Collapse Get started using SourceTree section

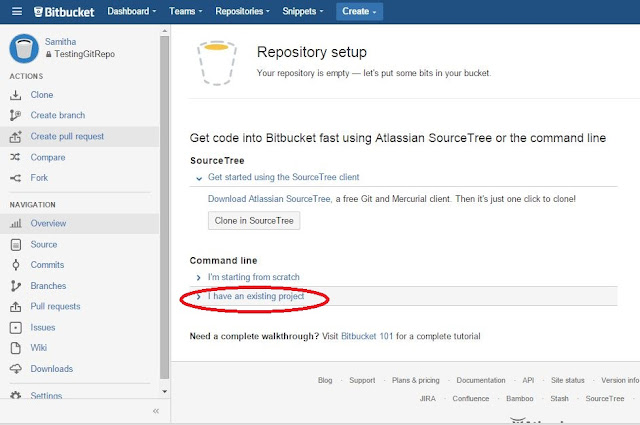click(x=199, y=178)
